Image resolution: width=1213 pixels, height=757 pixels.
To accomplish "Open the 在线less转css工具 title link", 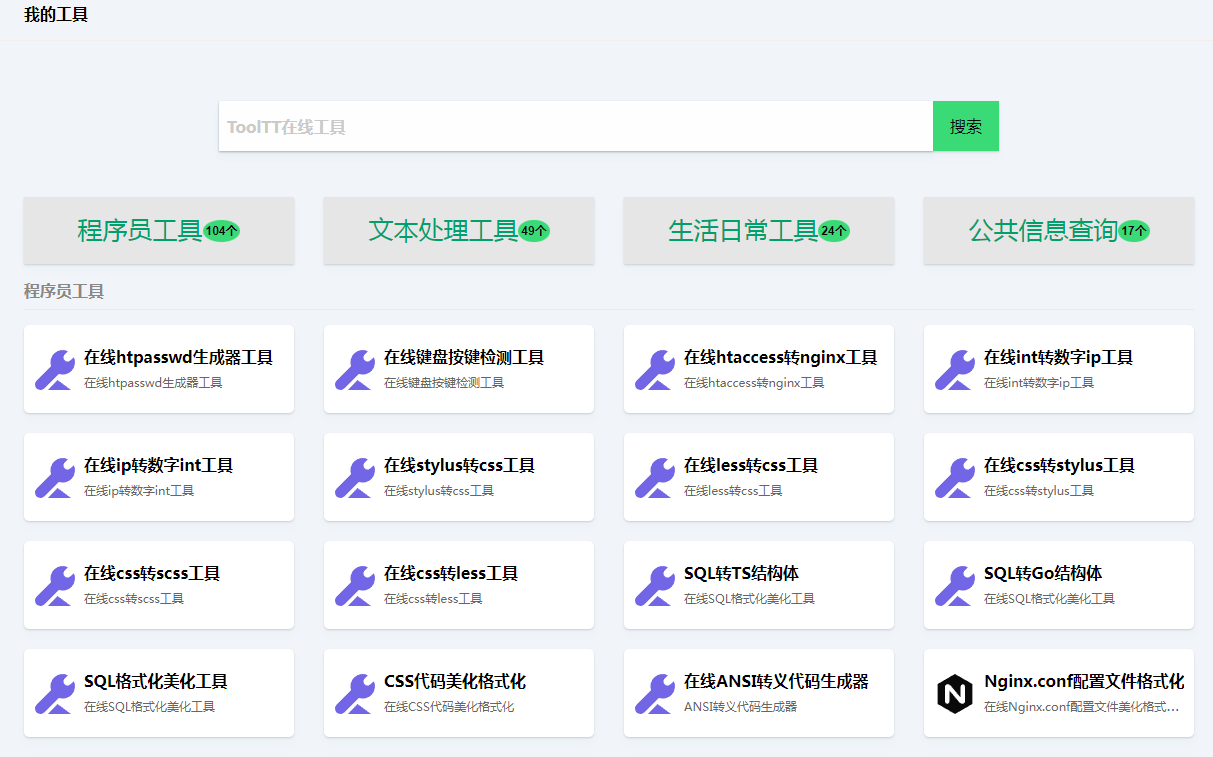I will click(750, 465).
